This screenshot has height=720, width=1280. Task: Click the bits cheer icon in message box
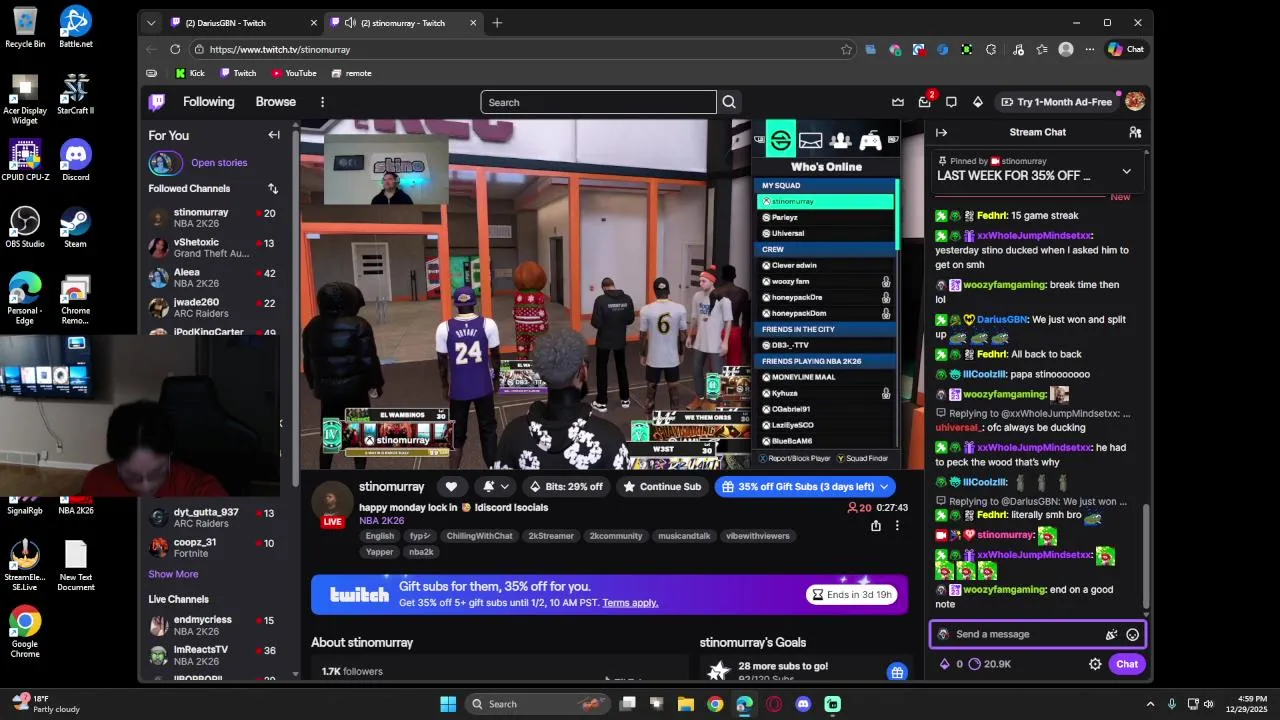(1111, 634)
